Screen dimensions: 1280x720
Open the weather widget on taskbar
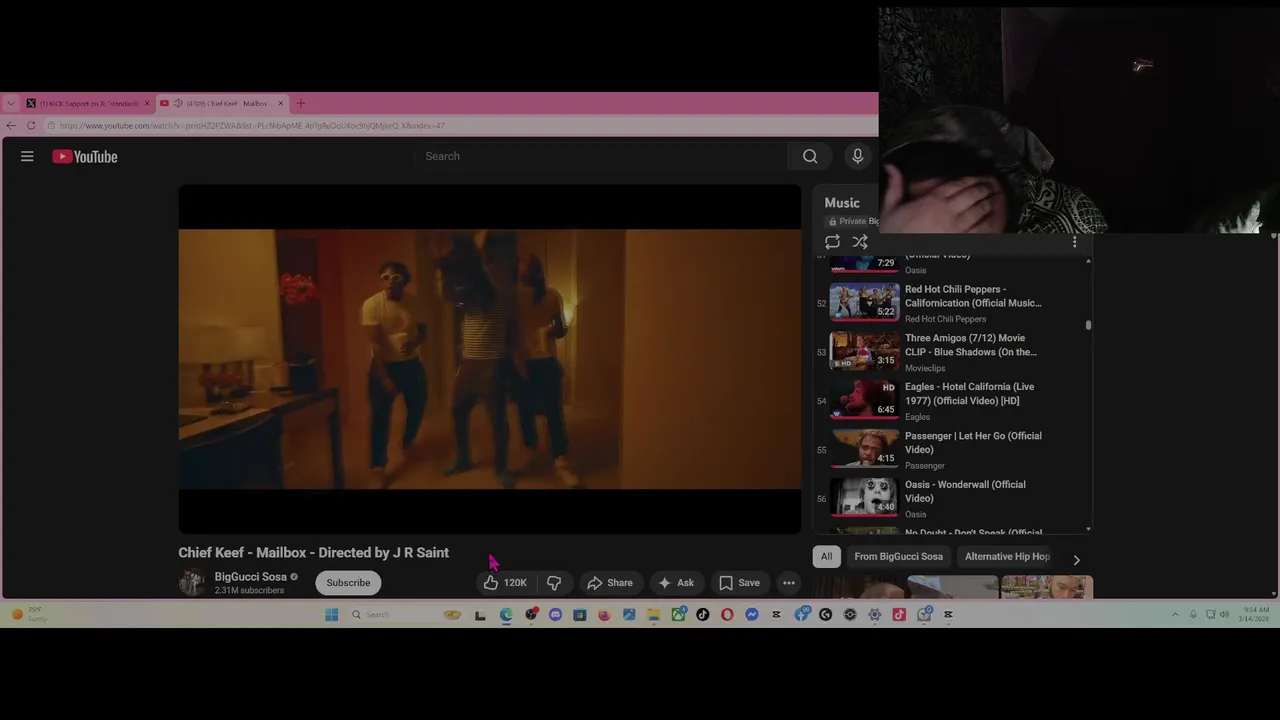[28, 615]
